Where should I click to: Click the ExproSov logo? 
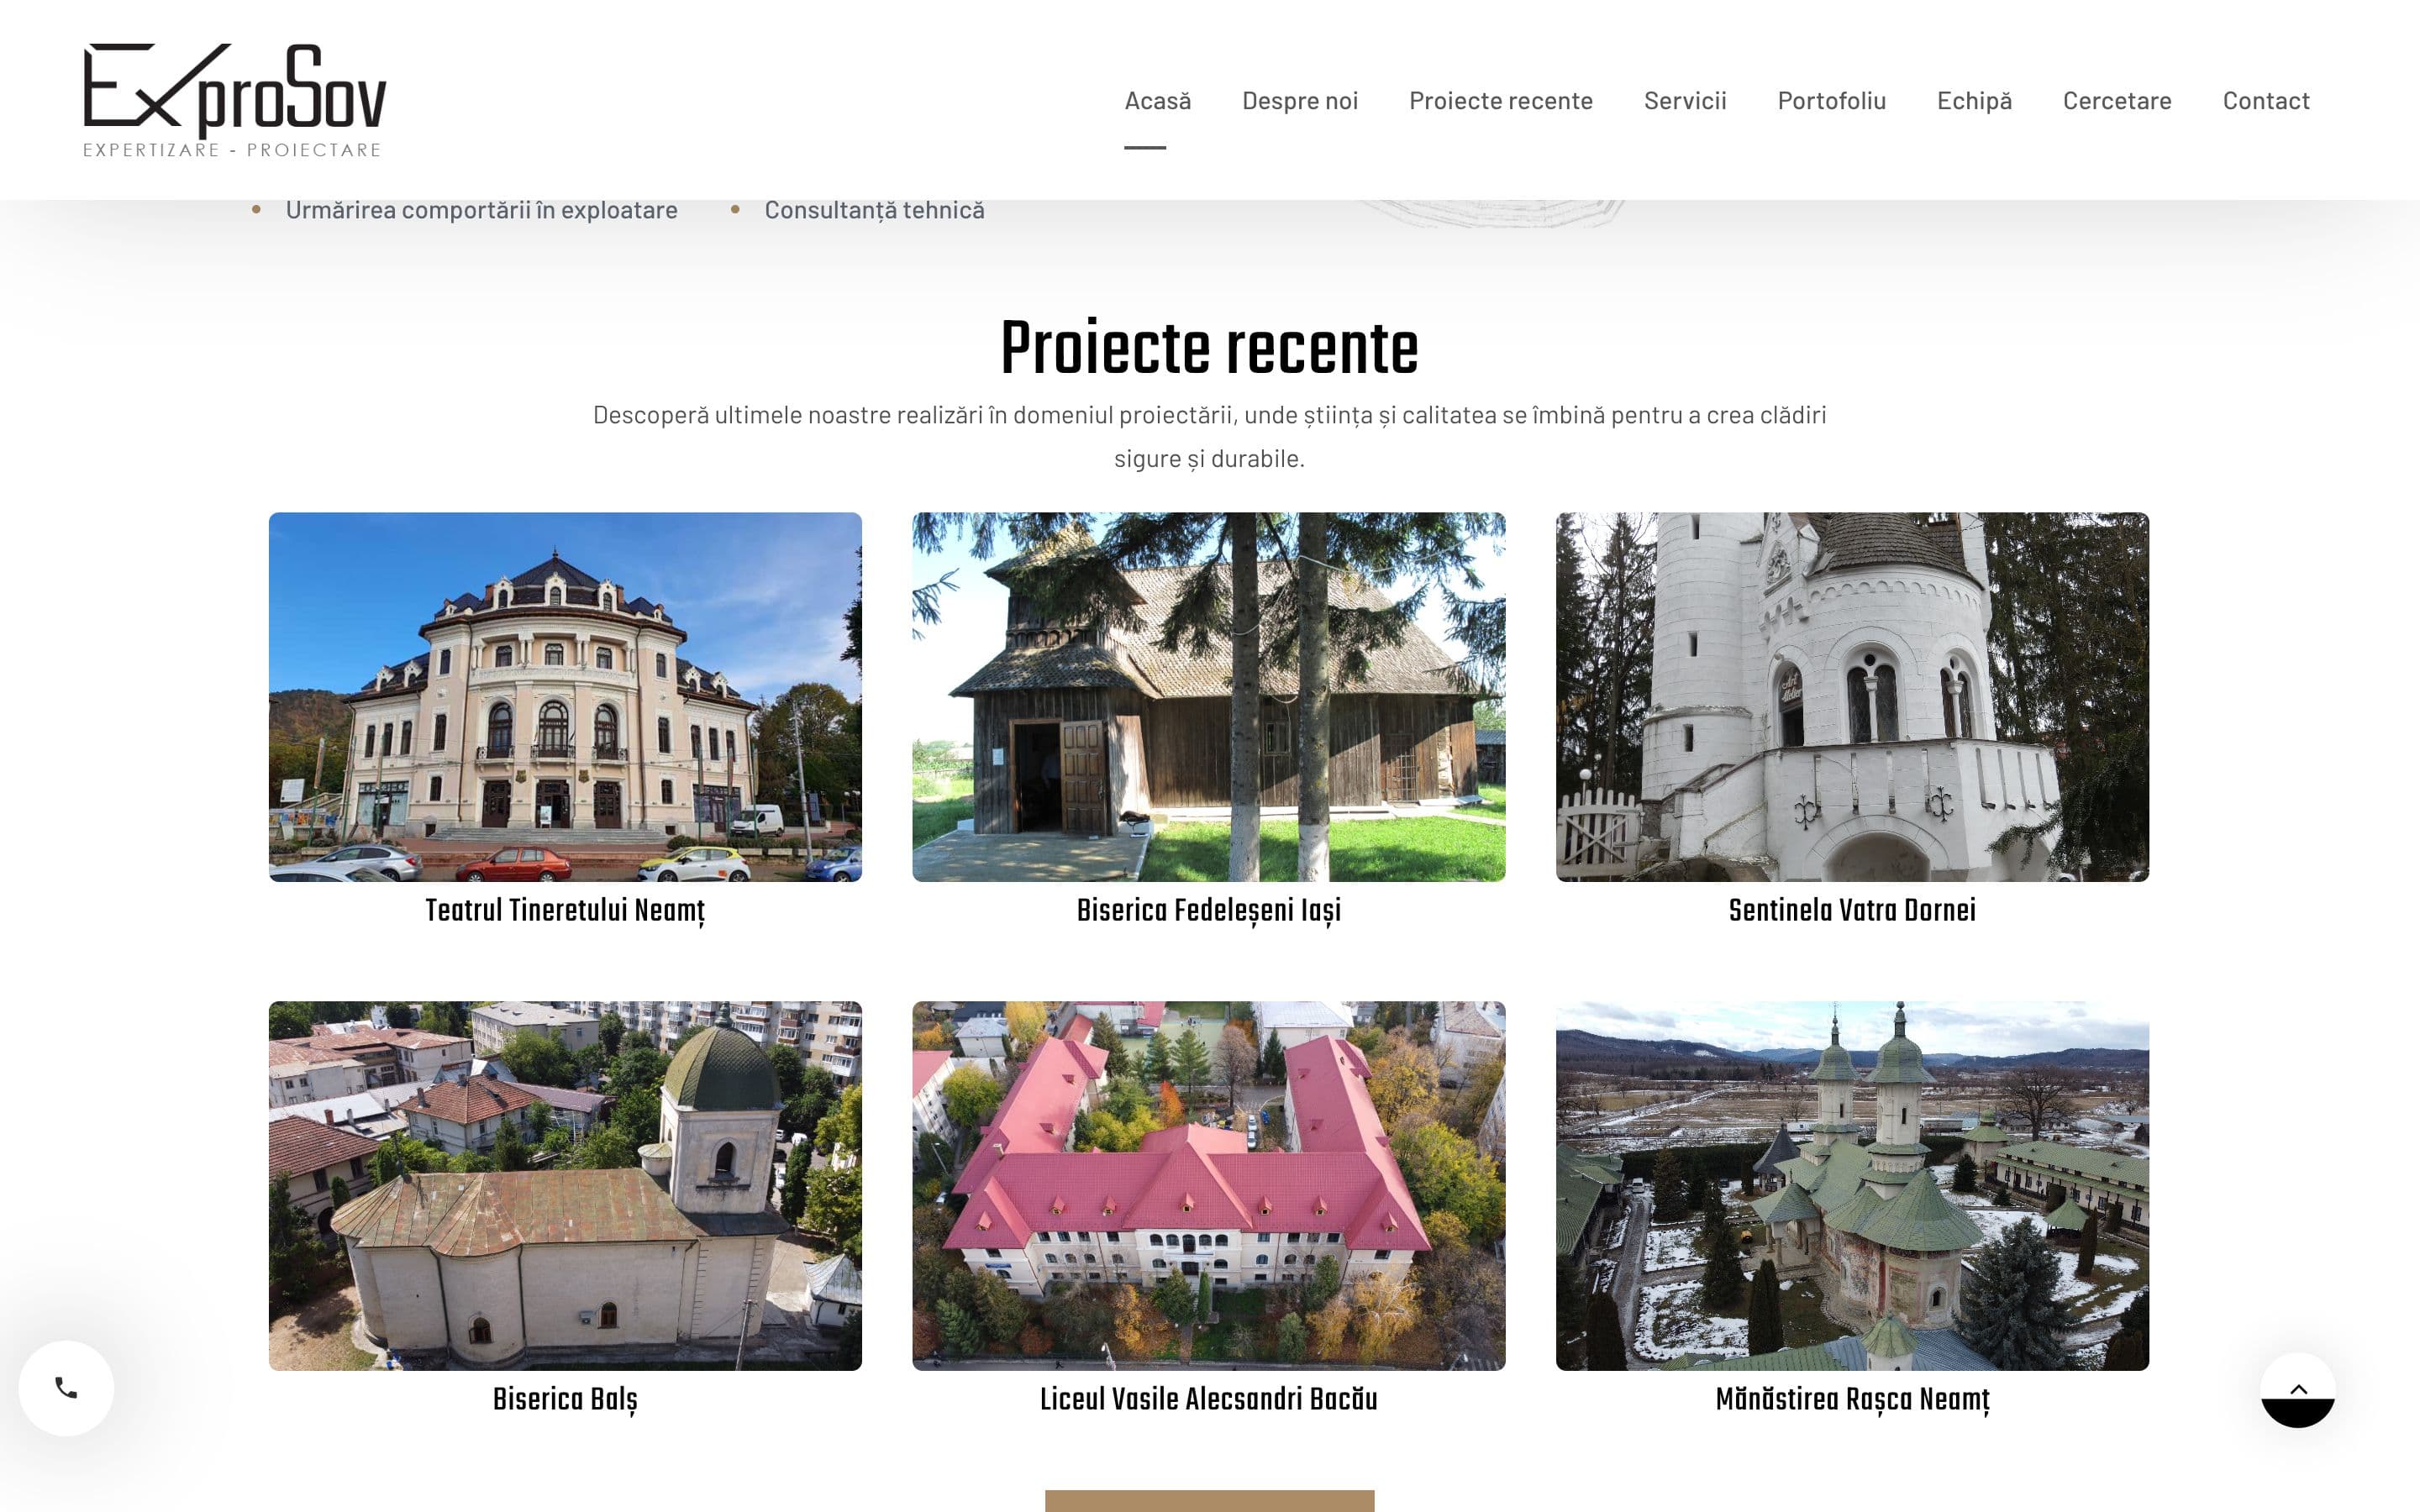click(x=235, y=100)
